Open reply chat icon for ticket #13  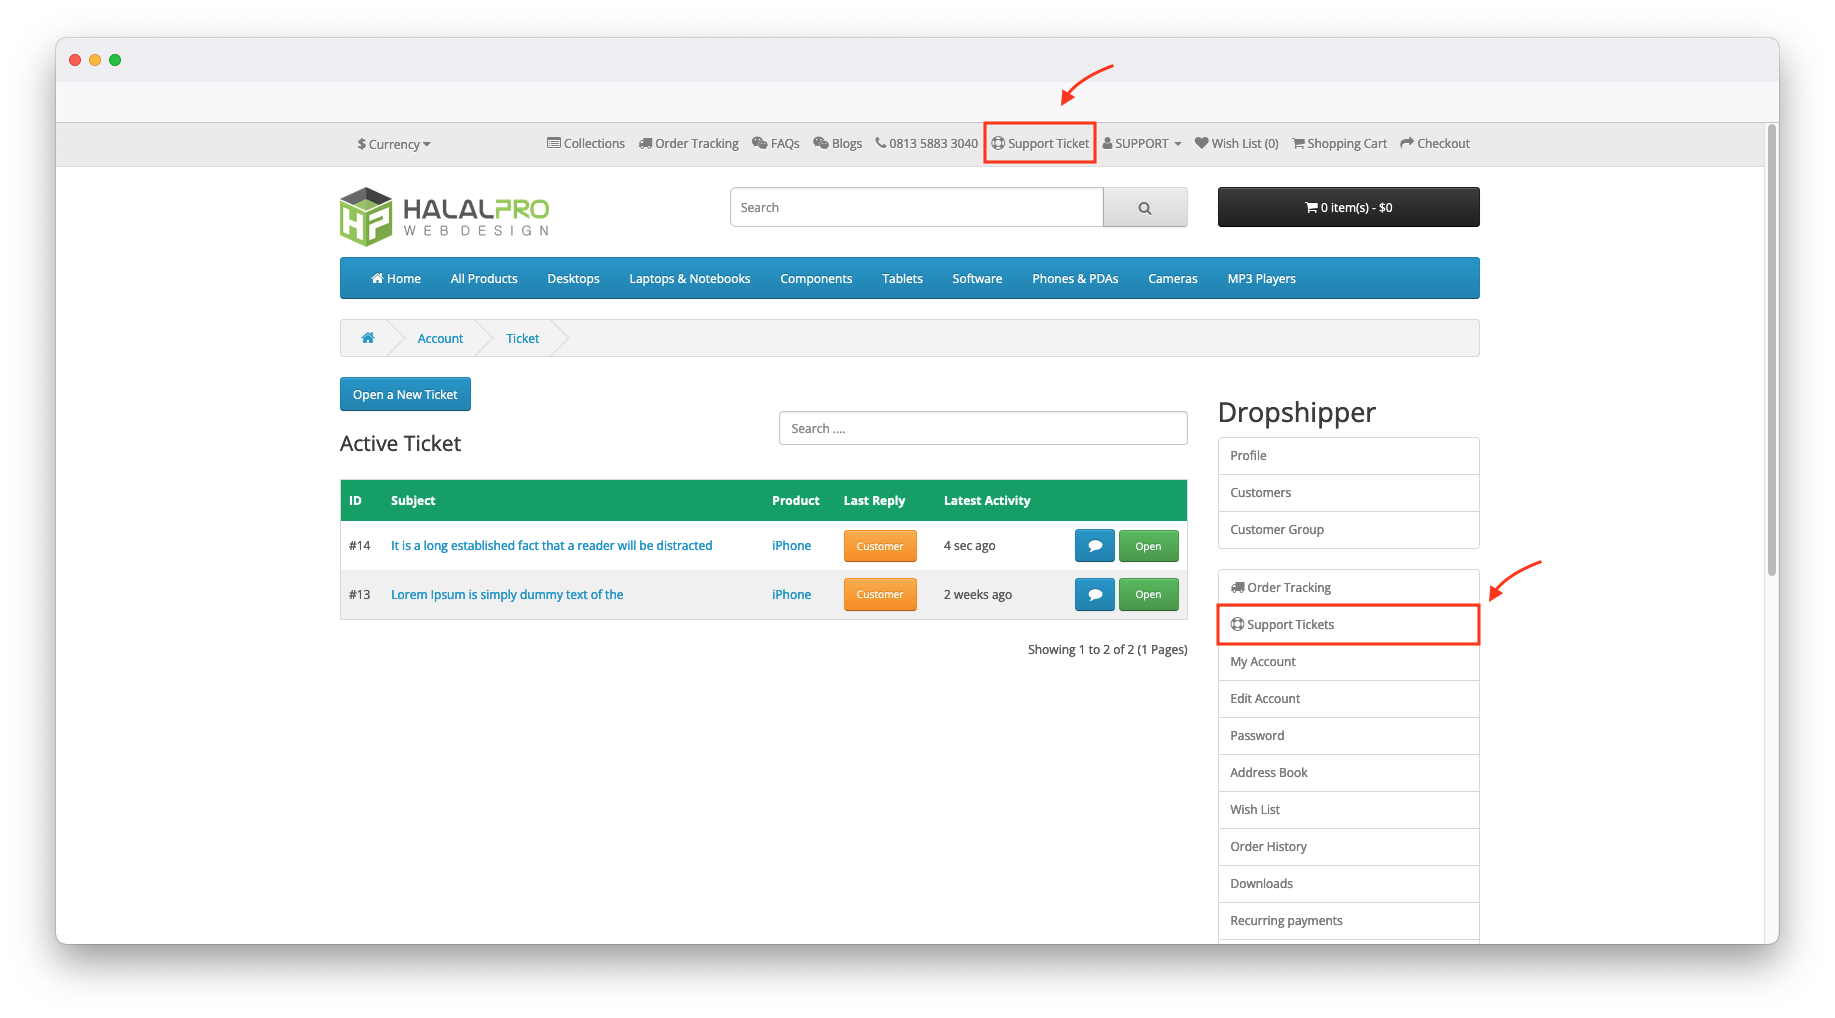click(1094, 595)
